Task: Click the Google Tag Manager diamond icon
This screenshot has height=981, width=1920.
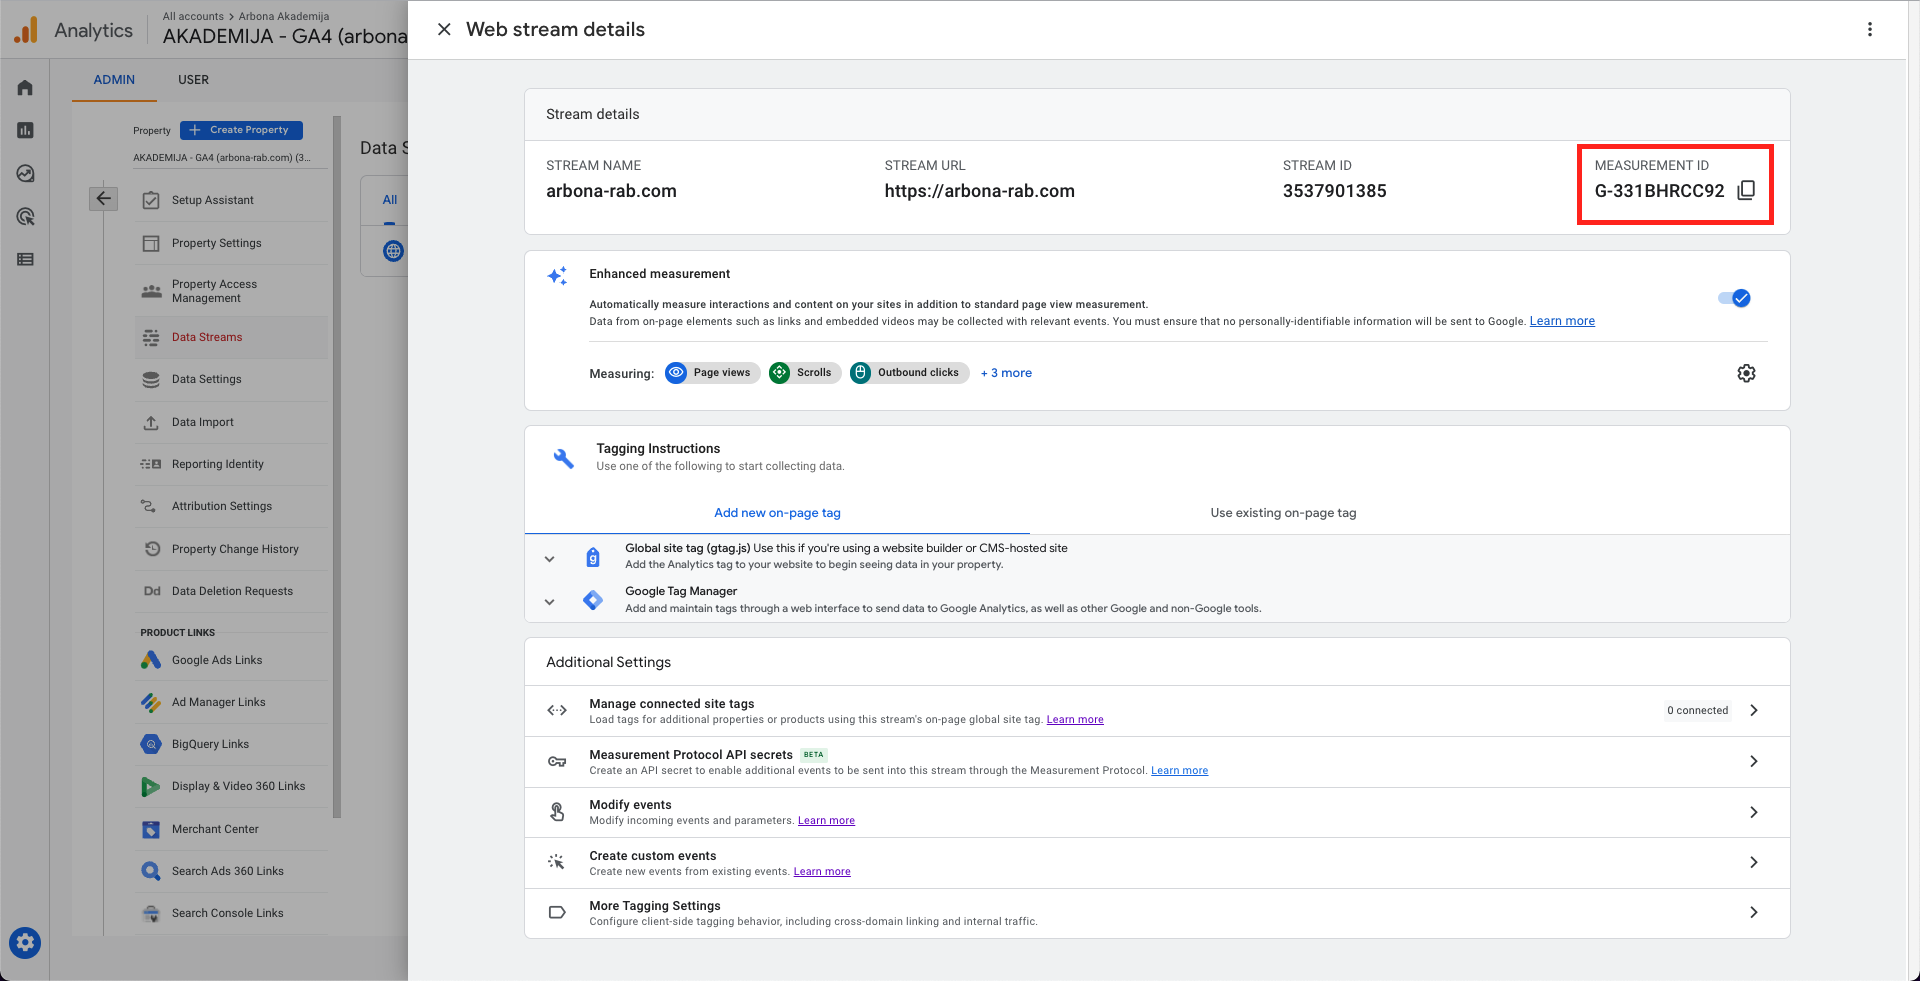Action: click(593, 600)
